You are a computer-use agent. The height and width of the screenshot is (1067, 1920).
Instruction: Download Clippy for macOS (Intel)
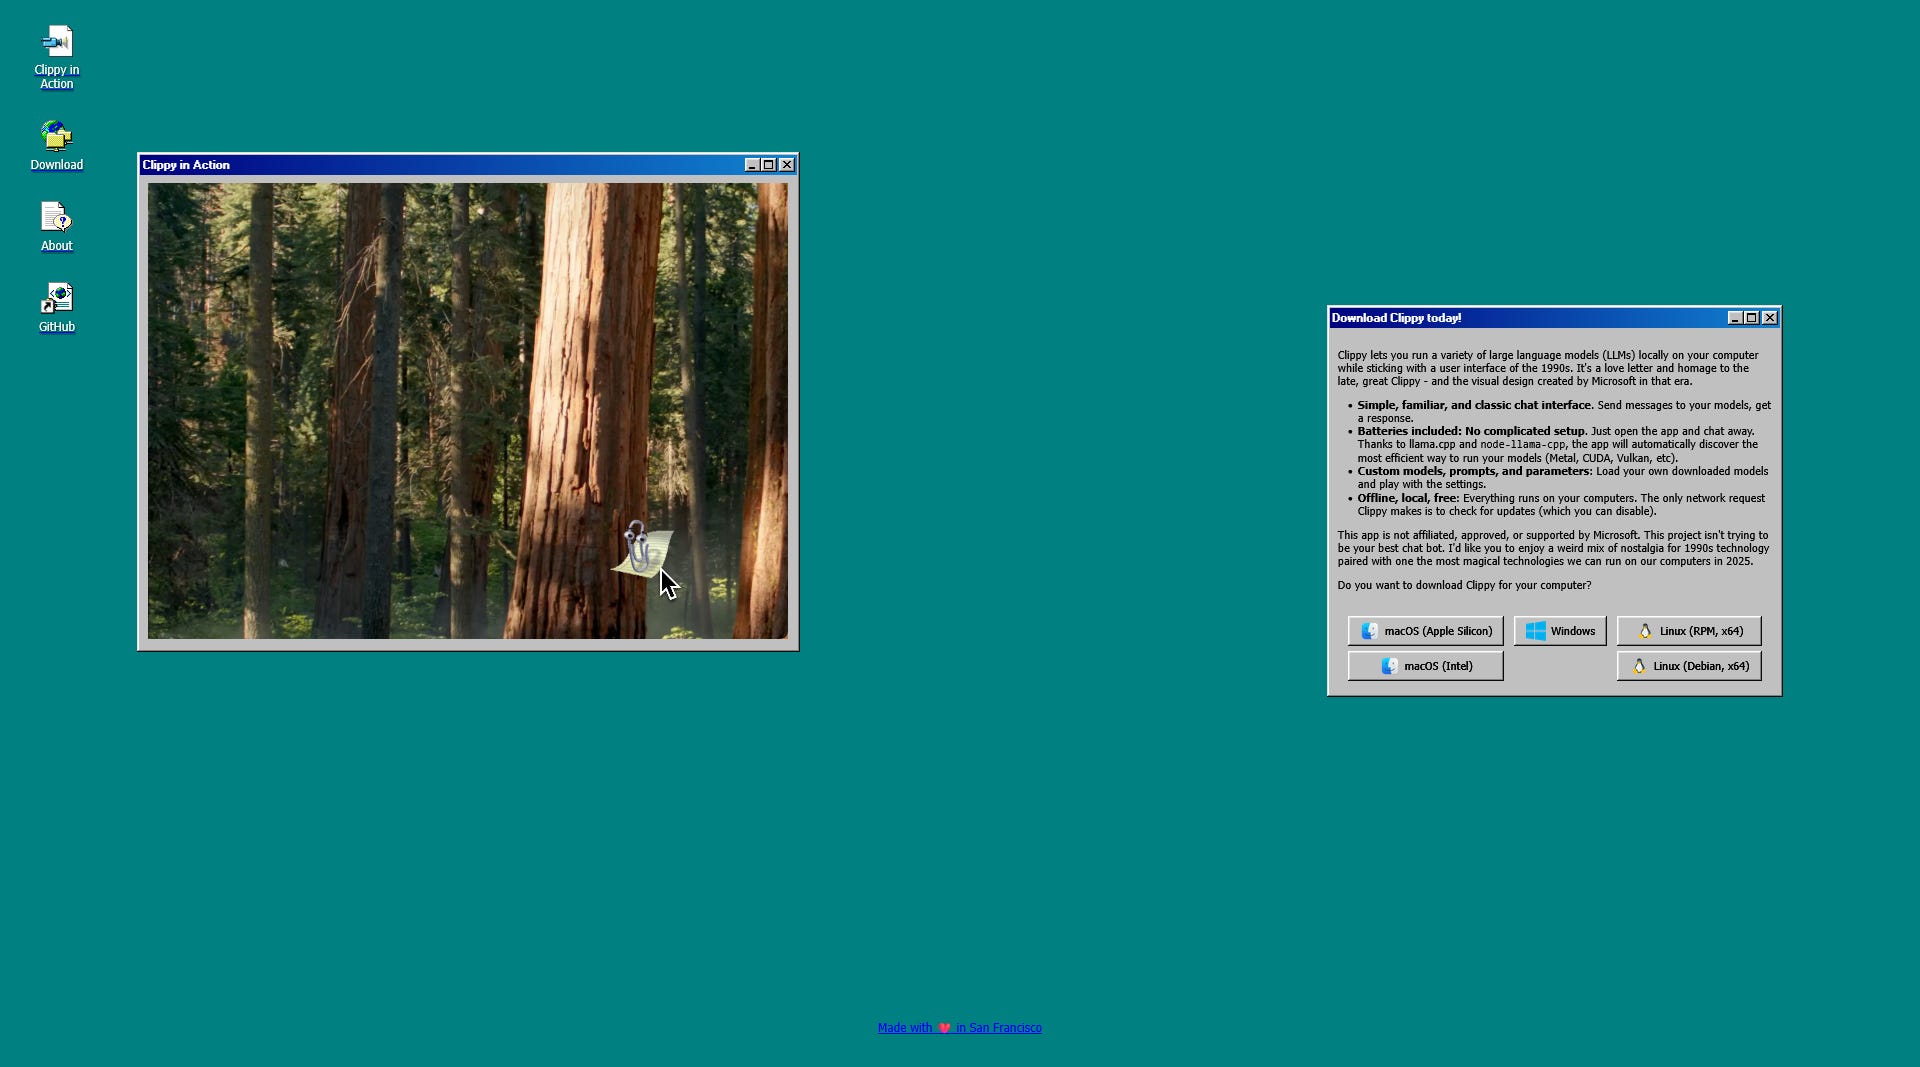pyautogui.click(x=1425, y=666)
